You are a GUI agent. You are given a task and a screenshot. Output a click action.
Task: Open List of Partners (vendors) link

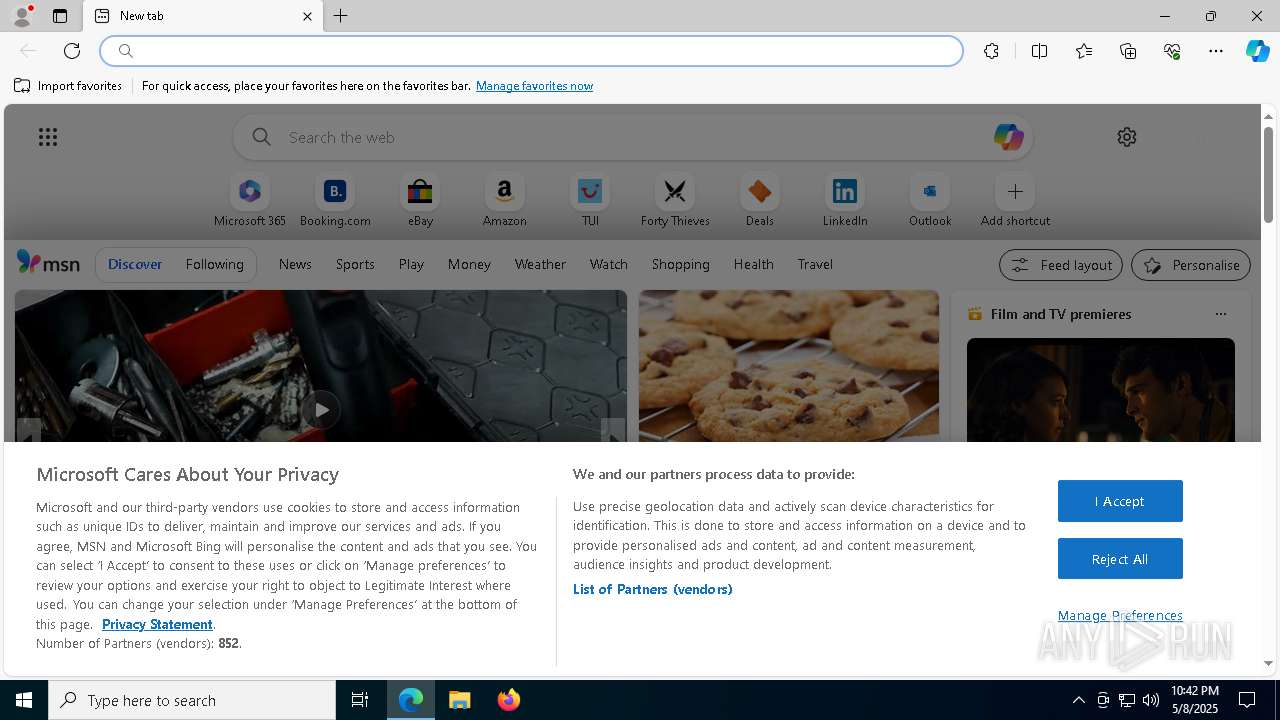click(x=652, y=589)
